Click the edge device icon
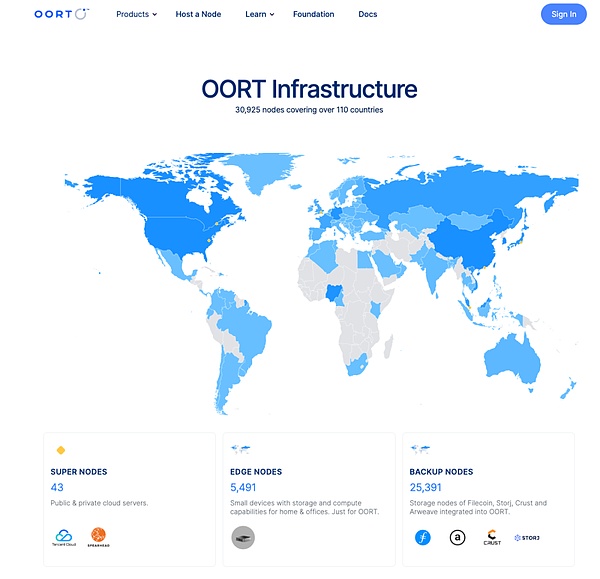Screen dimensions: 600x579 click(243, 537)
